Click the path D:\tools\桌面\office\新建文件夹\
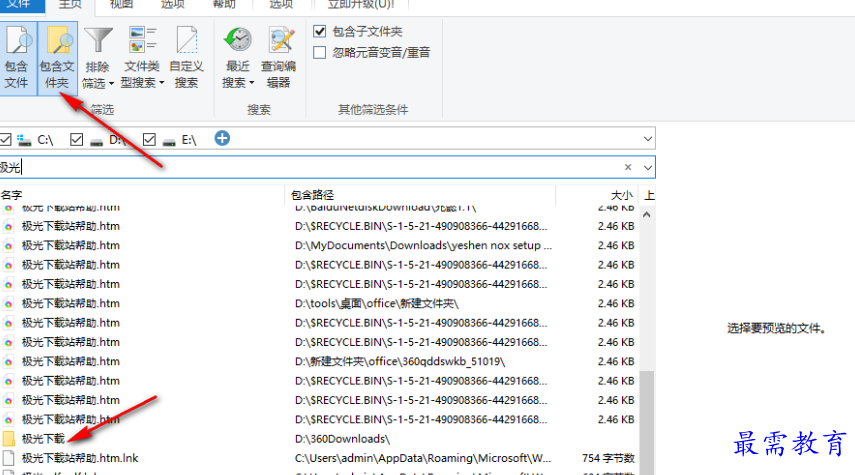Image resolution: width=855 pixels, height=475 pixels. 377,304
